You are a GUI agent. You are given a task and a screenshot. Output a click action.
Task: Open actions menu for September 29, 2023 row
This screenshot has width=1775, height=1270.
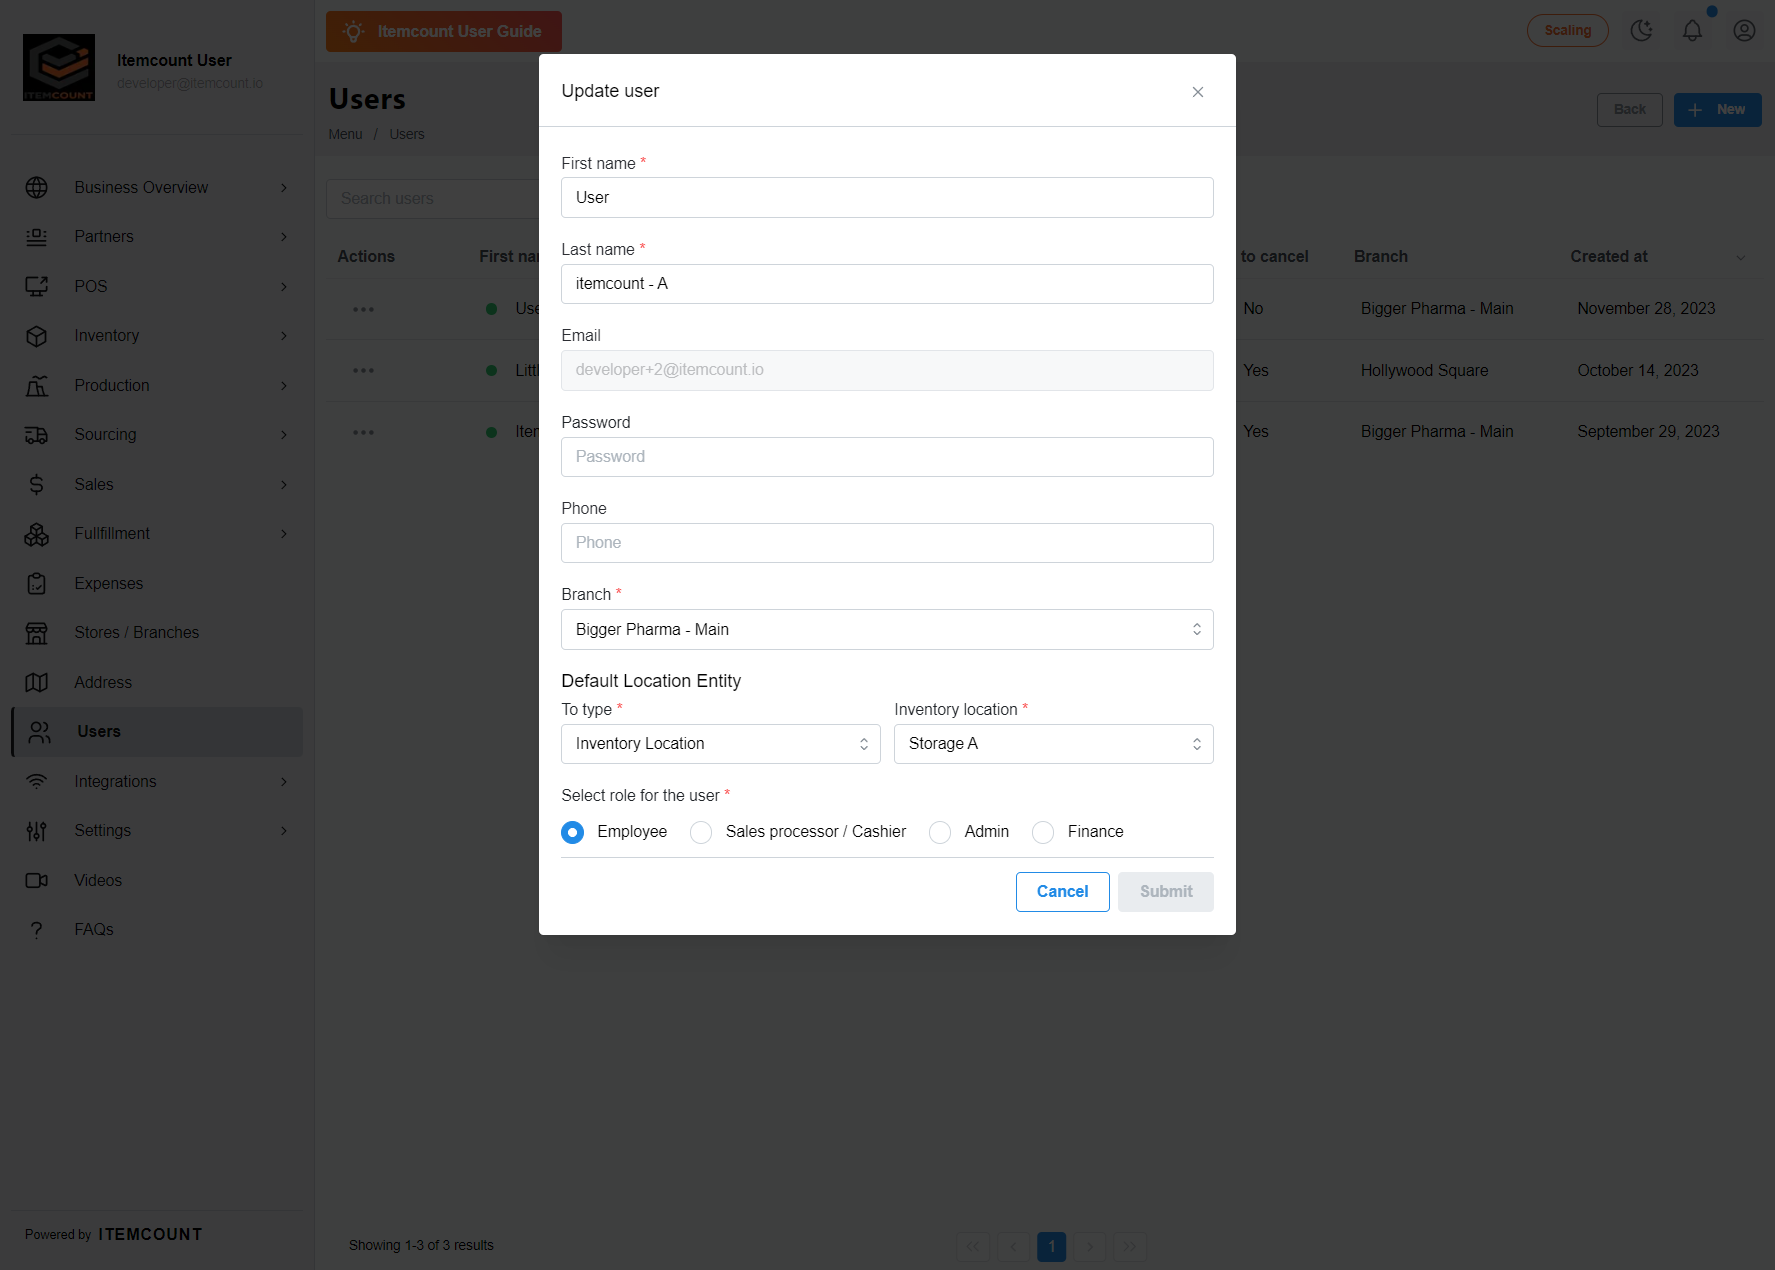tap(363, 433)
